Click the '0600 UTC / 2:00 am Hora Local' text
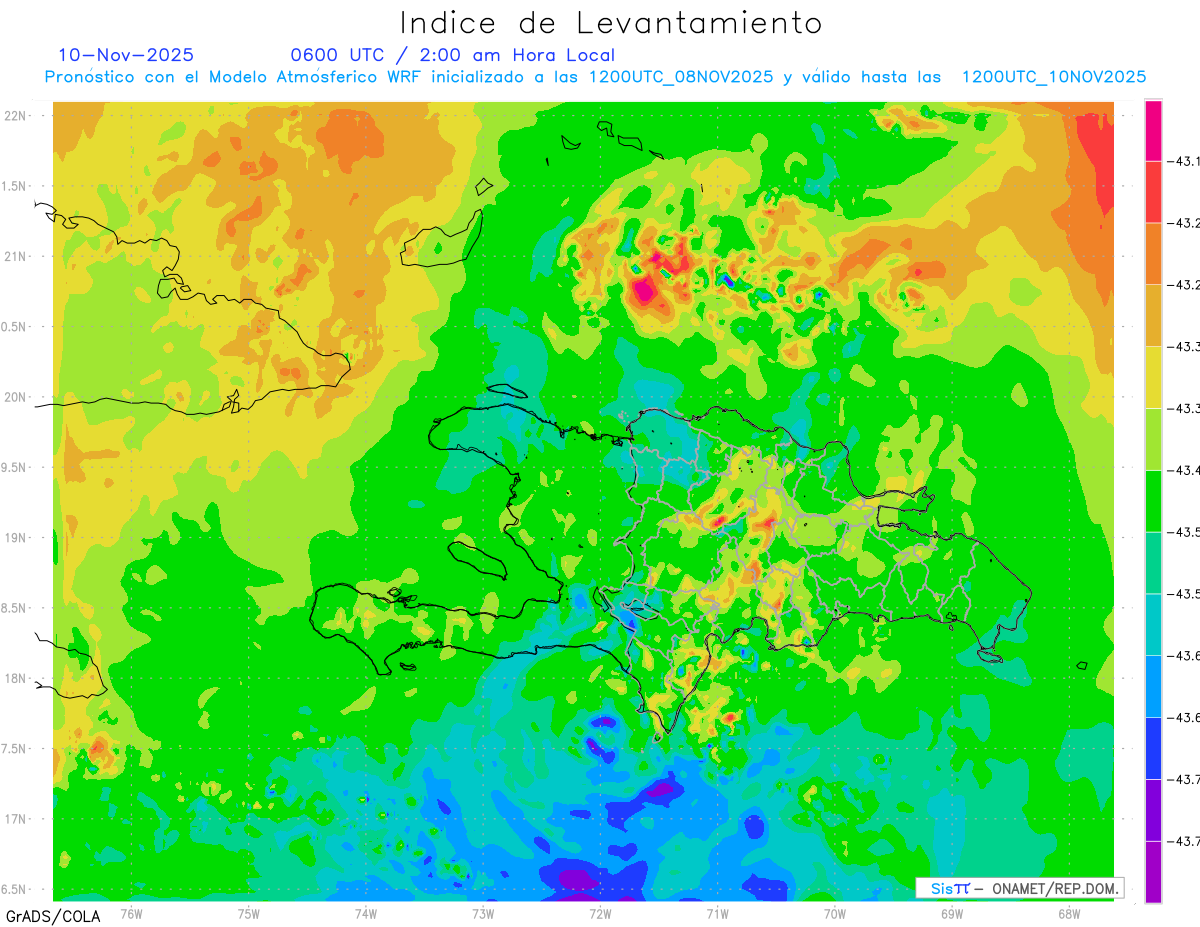 point(453,56)
